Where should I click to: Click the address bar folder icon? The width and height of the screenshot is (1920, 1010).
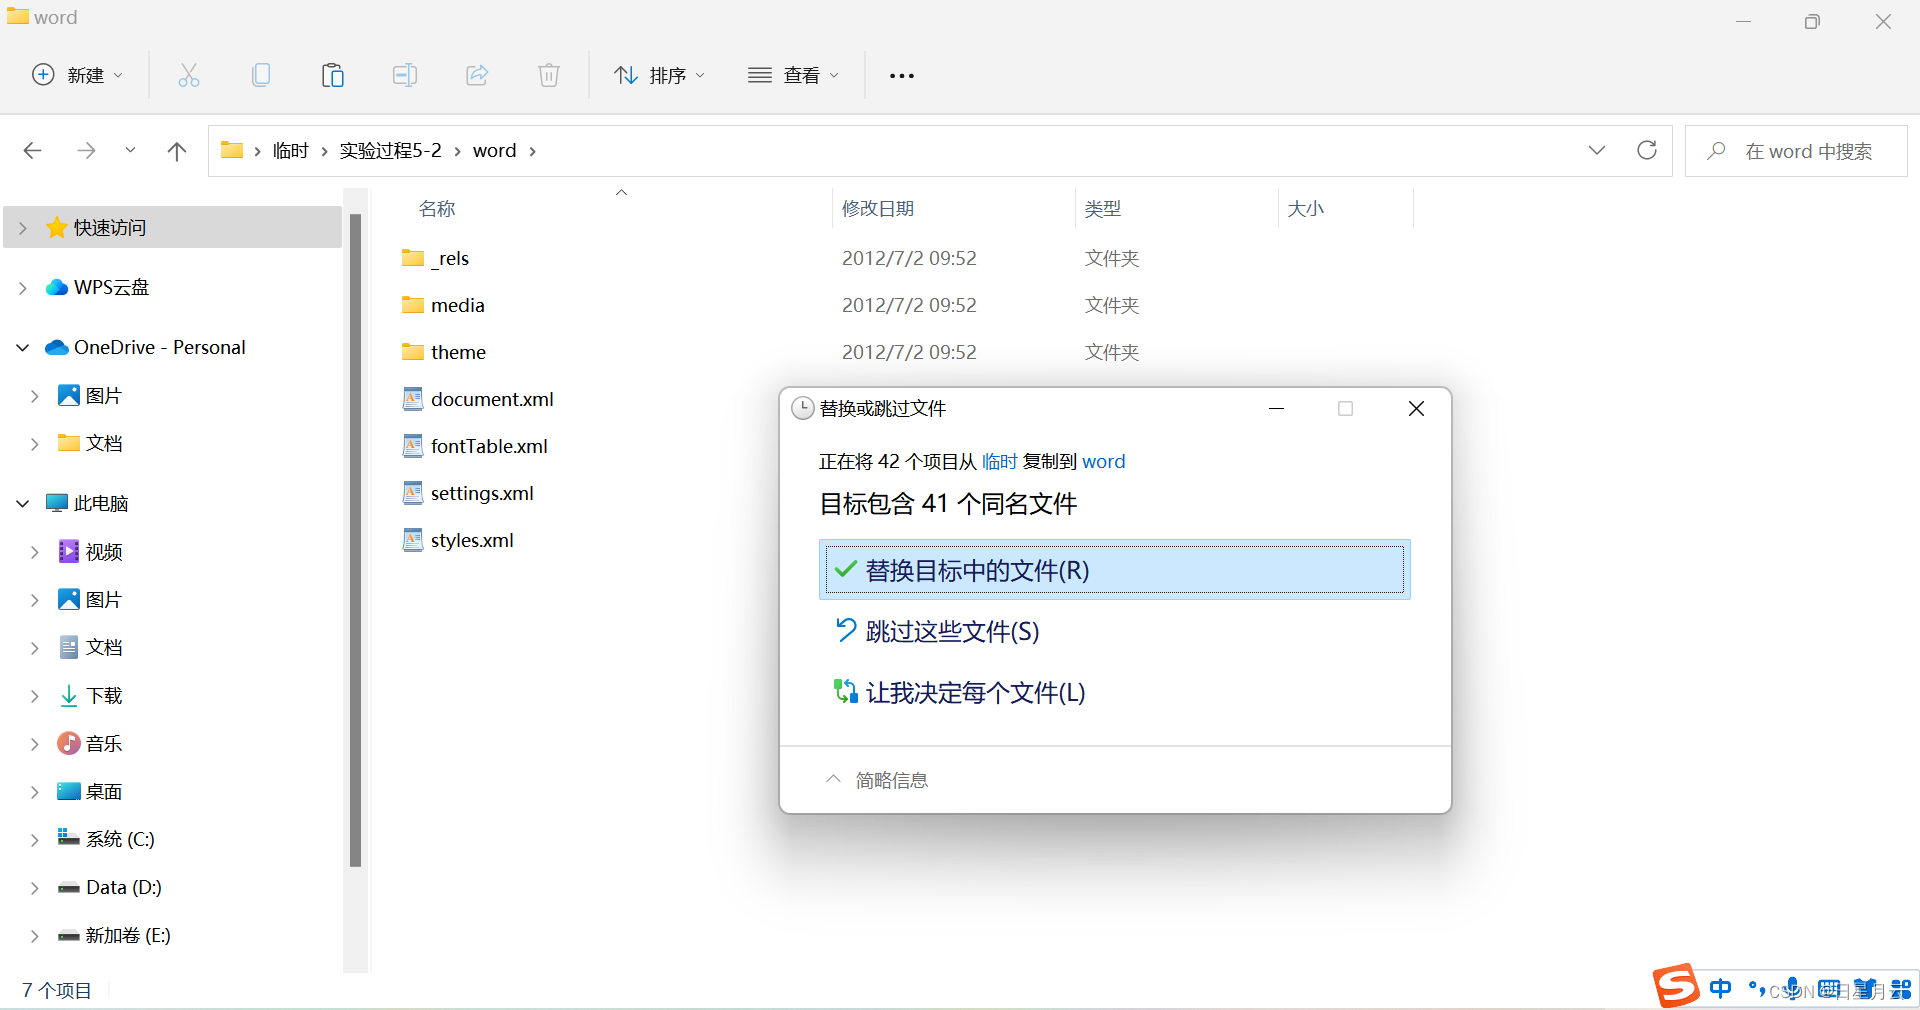point(232,150)
